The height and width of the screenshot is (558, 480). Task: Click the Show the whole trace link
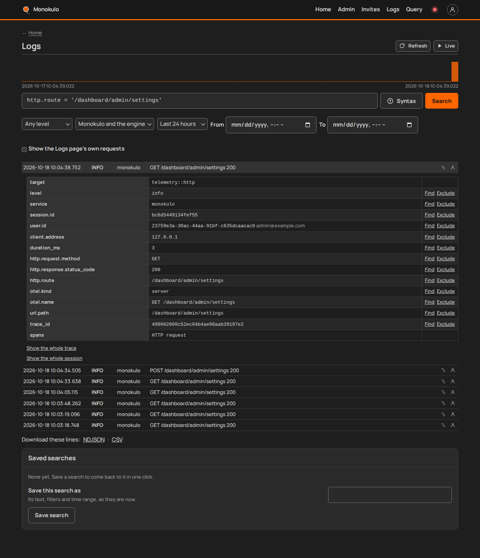pyautogui.click(x=51, y=348)
